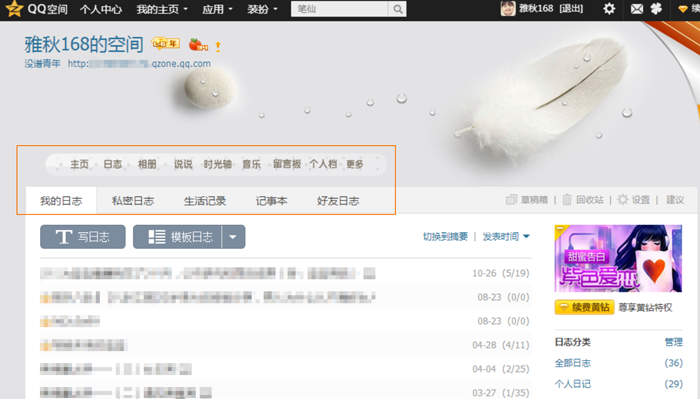The image size is (700, 399).
Task: Click the 雅秋168 avatar thumbnail
Action: (508, 8)
